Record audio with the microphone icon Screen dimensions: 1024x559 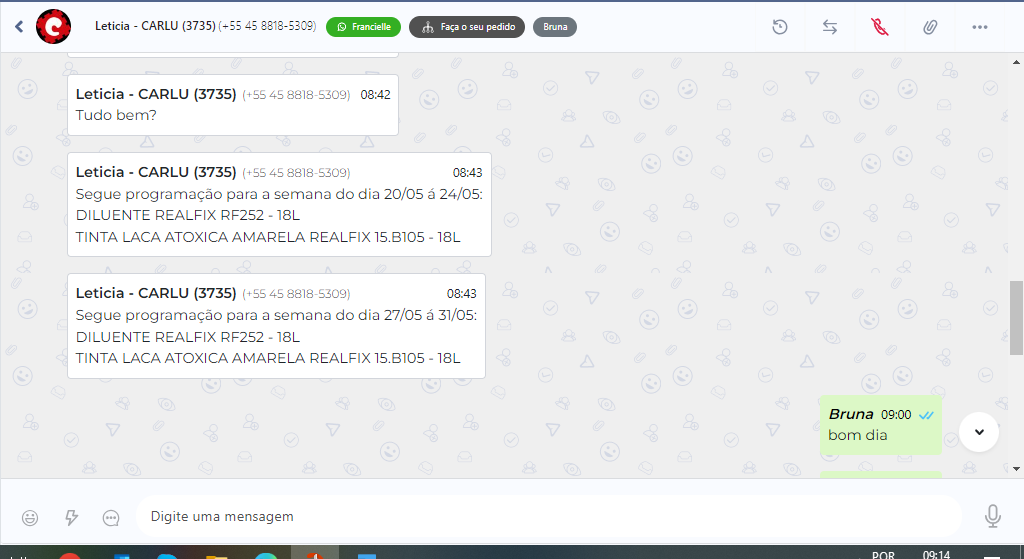coord(992,516)
